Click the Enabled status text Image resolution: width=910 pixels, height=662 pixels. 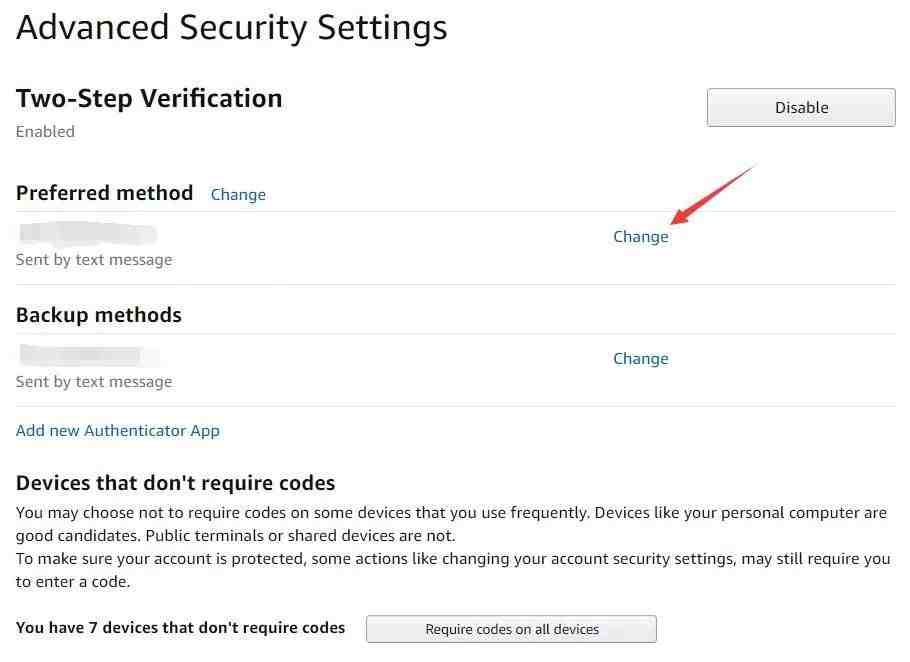[x=45, y=132]
